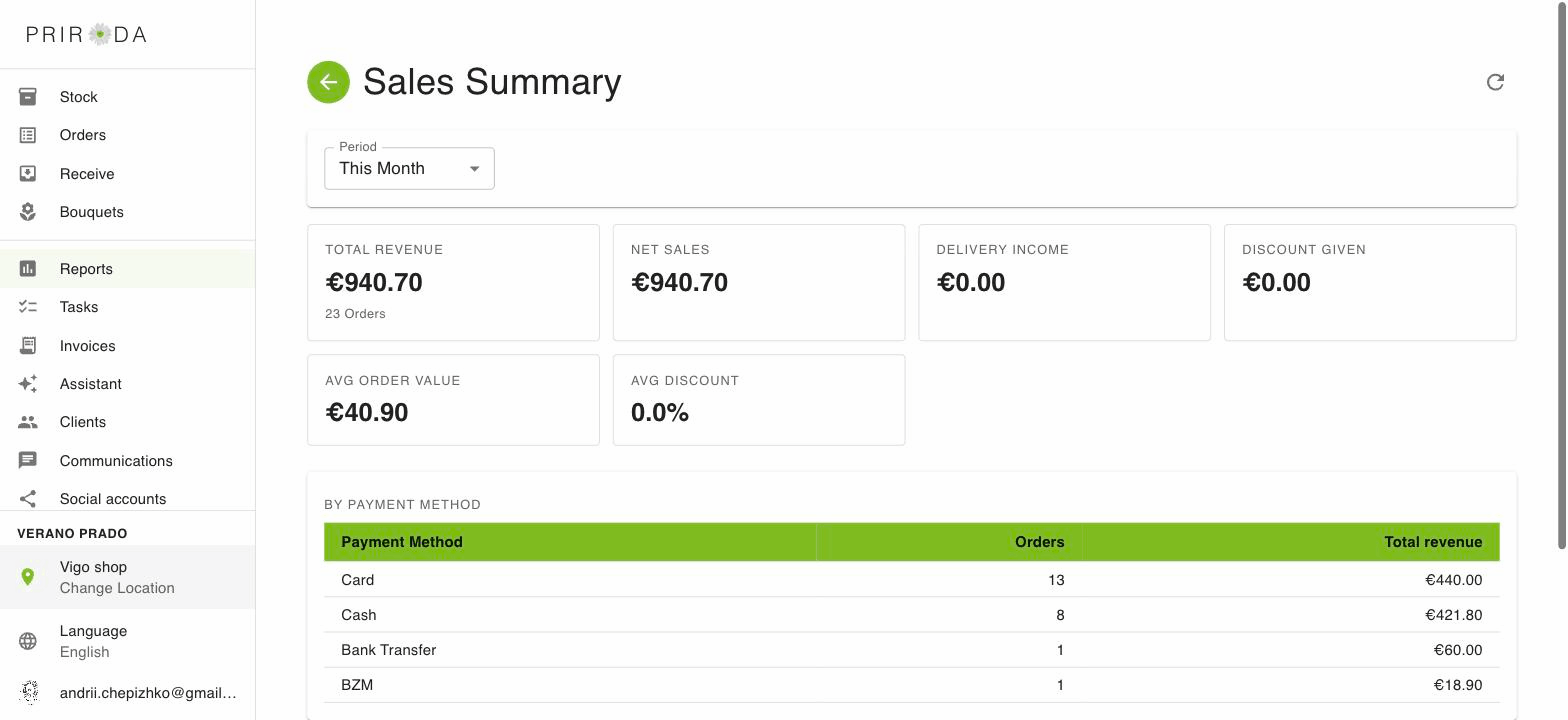Click the page vertical scrollbar
1568x720 pixels.
[x=1561, y=275]
